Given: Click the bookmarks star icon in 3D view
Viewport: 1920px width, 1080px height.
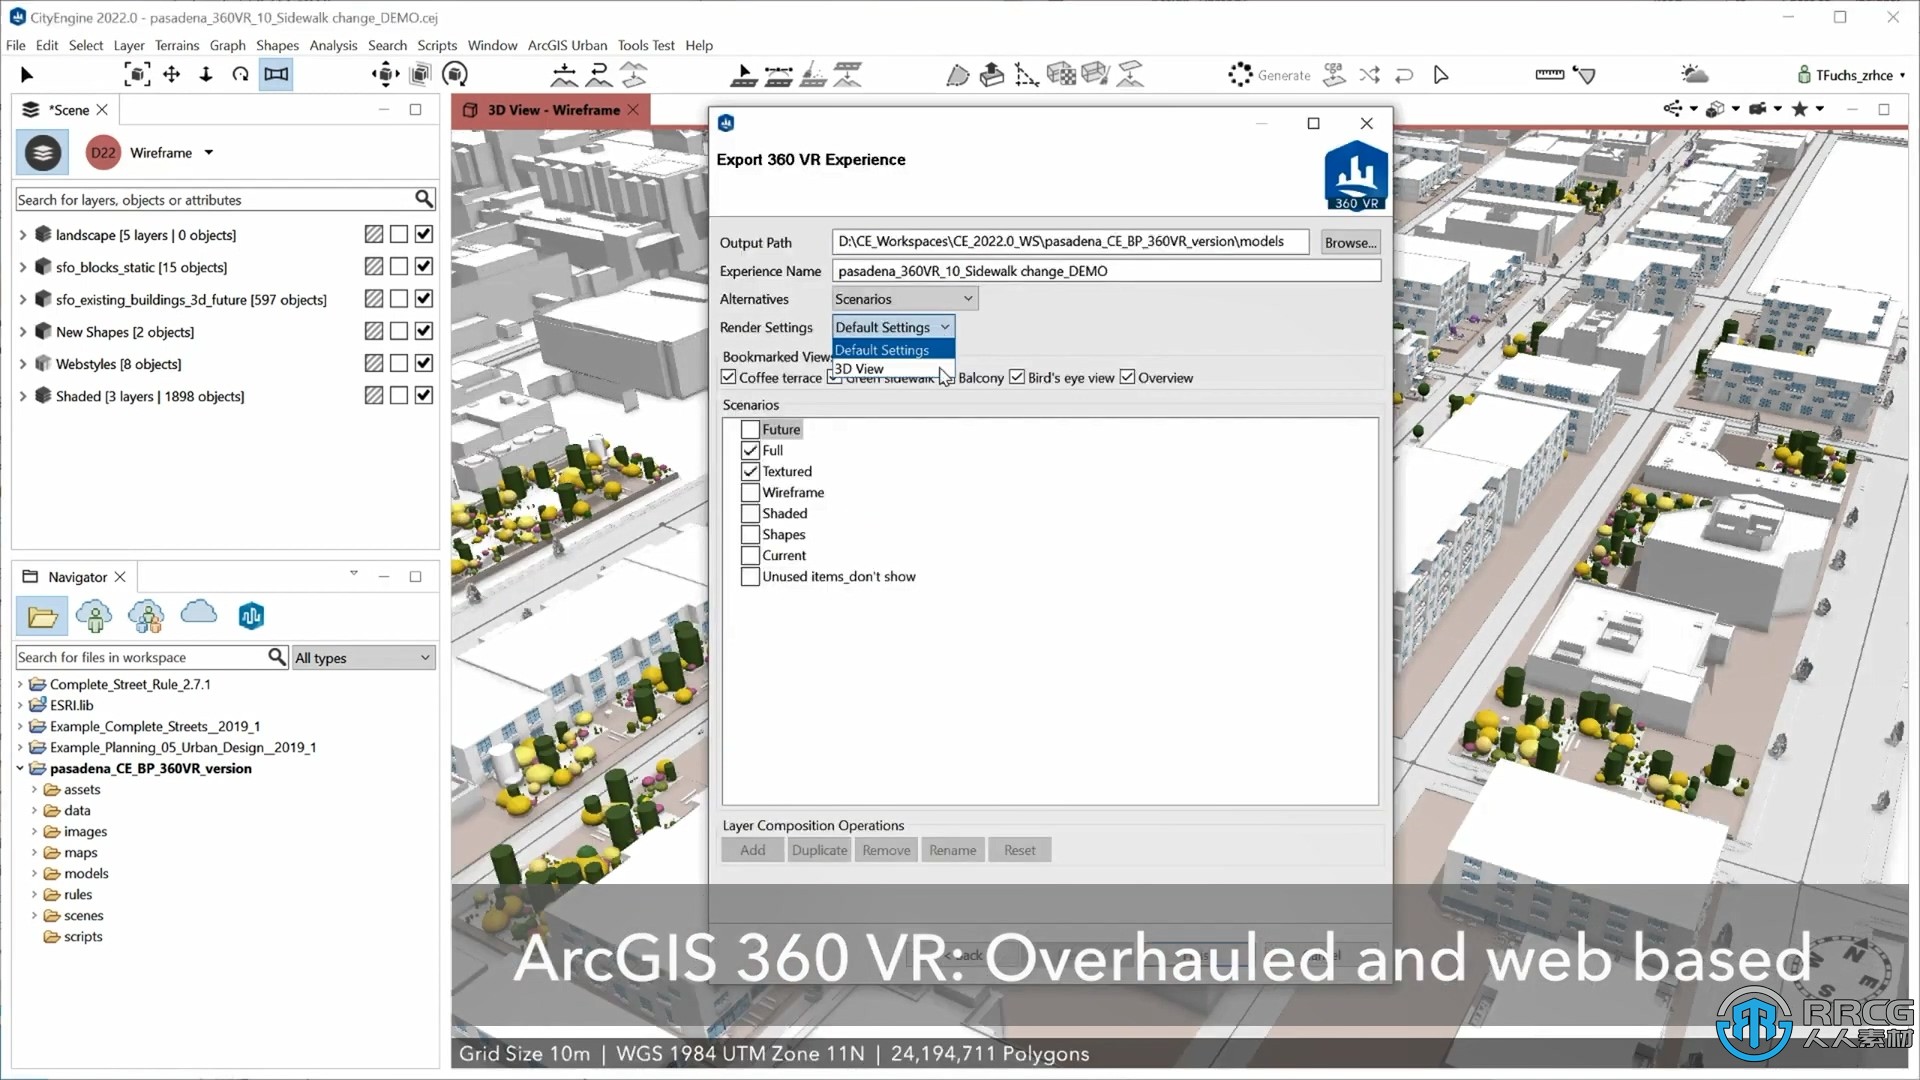Looking at the screenshot, I should (x=1800, y=109).
